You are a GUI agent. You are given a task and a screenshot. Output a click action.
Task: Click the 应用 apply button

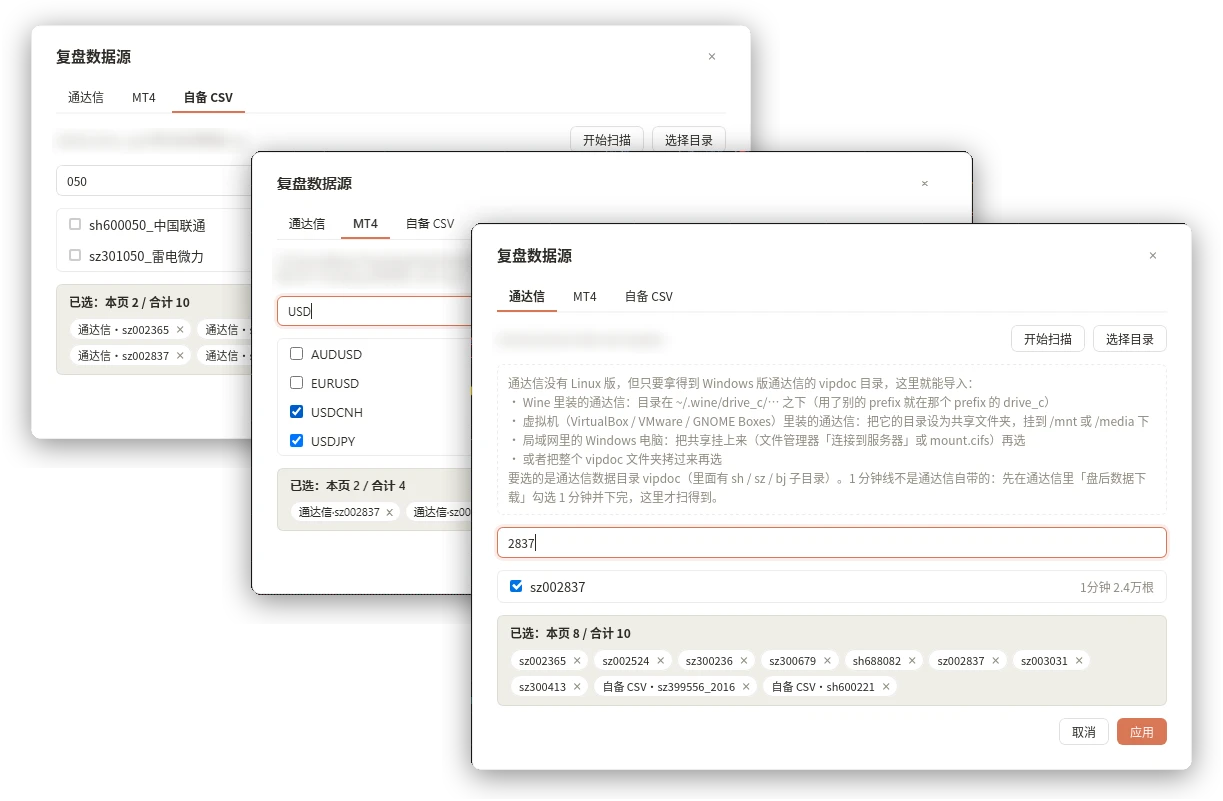click(1142, 732)
